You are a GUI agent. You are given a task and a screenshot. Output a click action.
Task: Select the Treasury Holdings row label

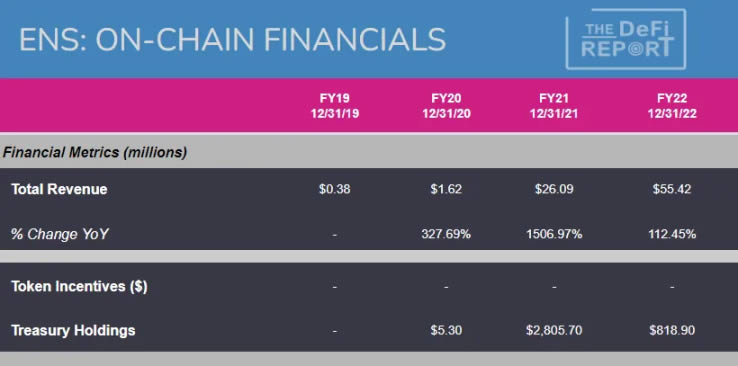coord(73,330)
